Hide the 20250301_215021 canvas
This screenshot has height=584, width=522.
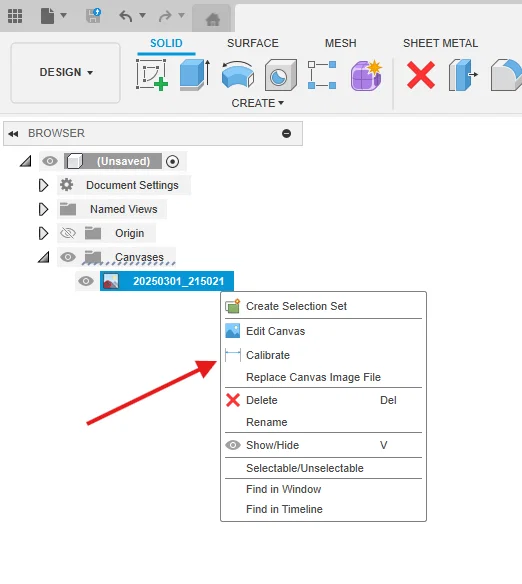coord(86,281)
